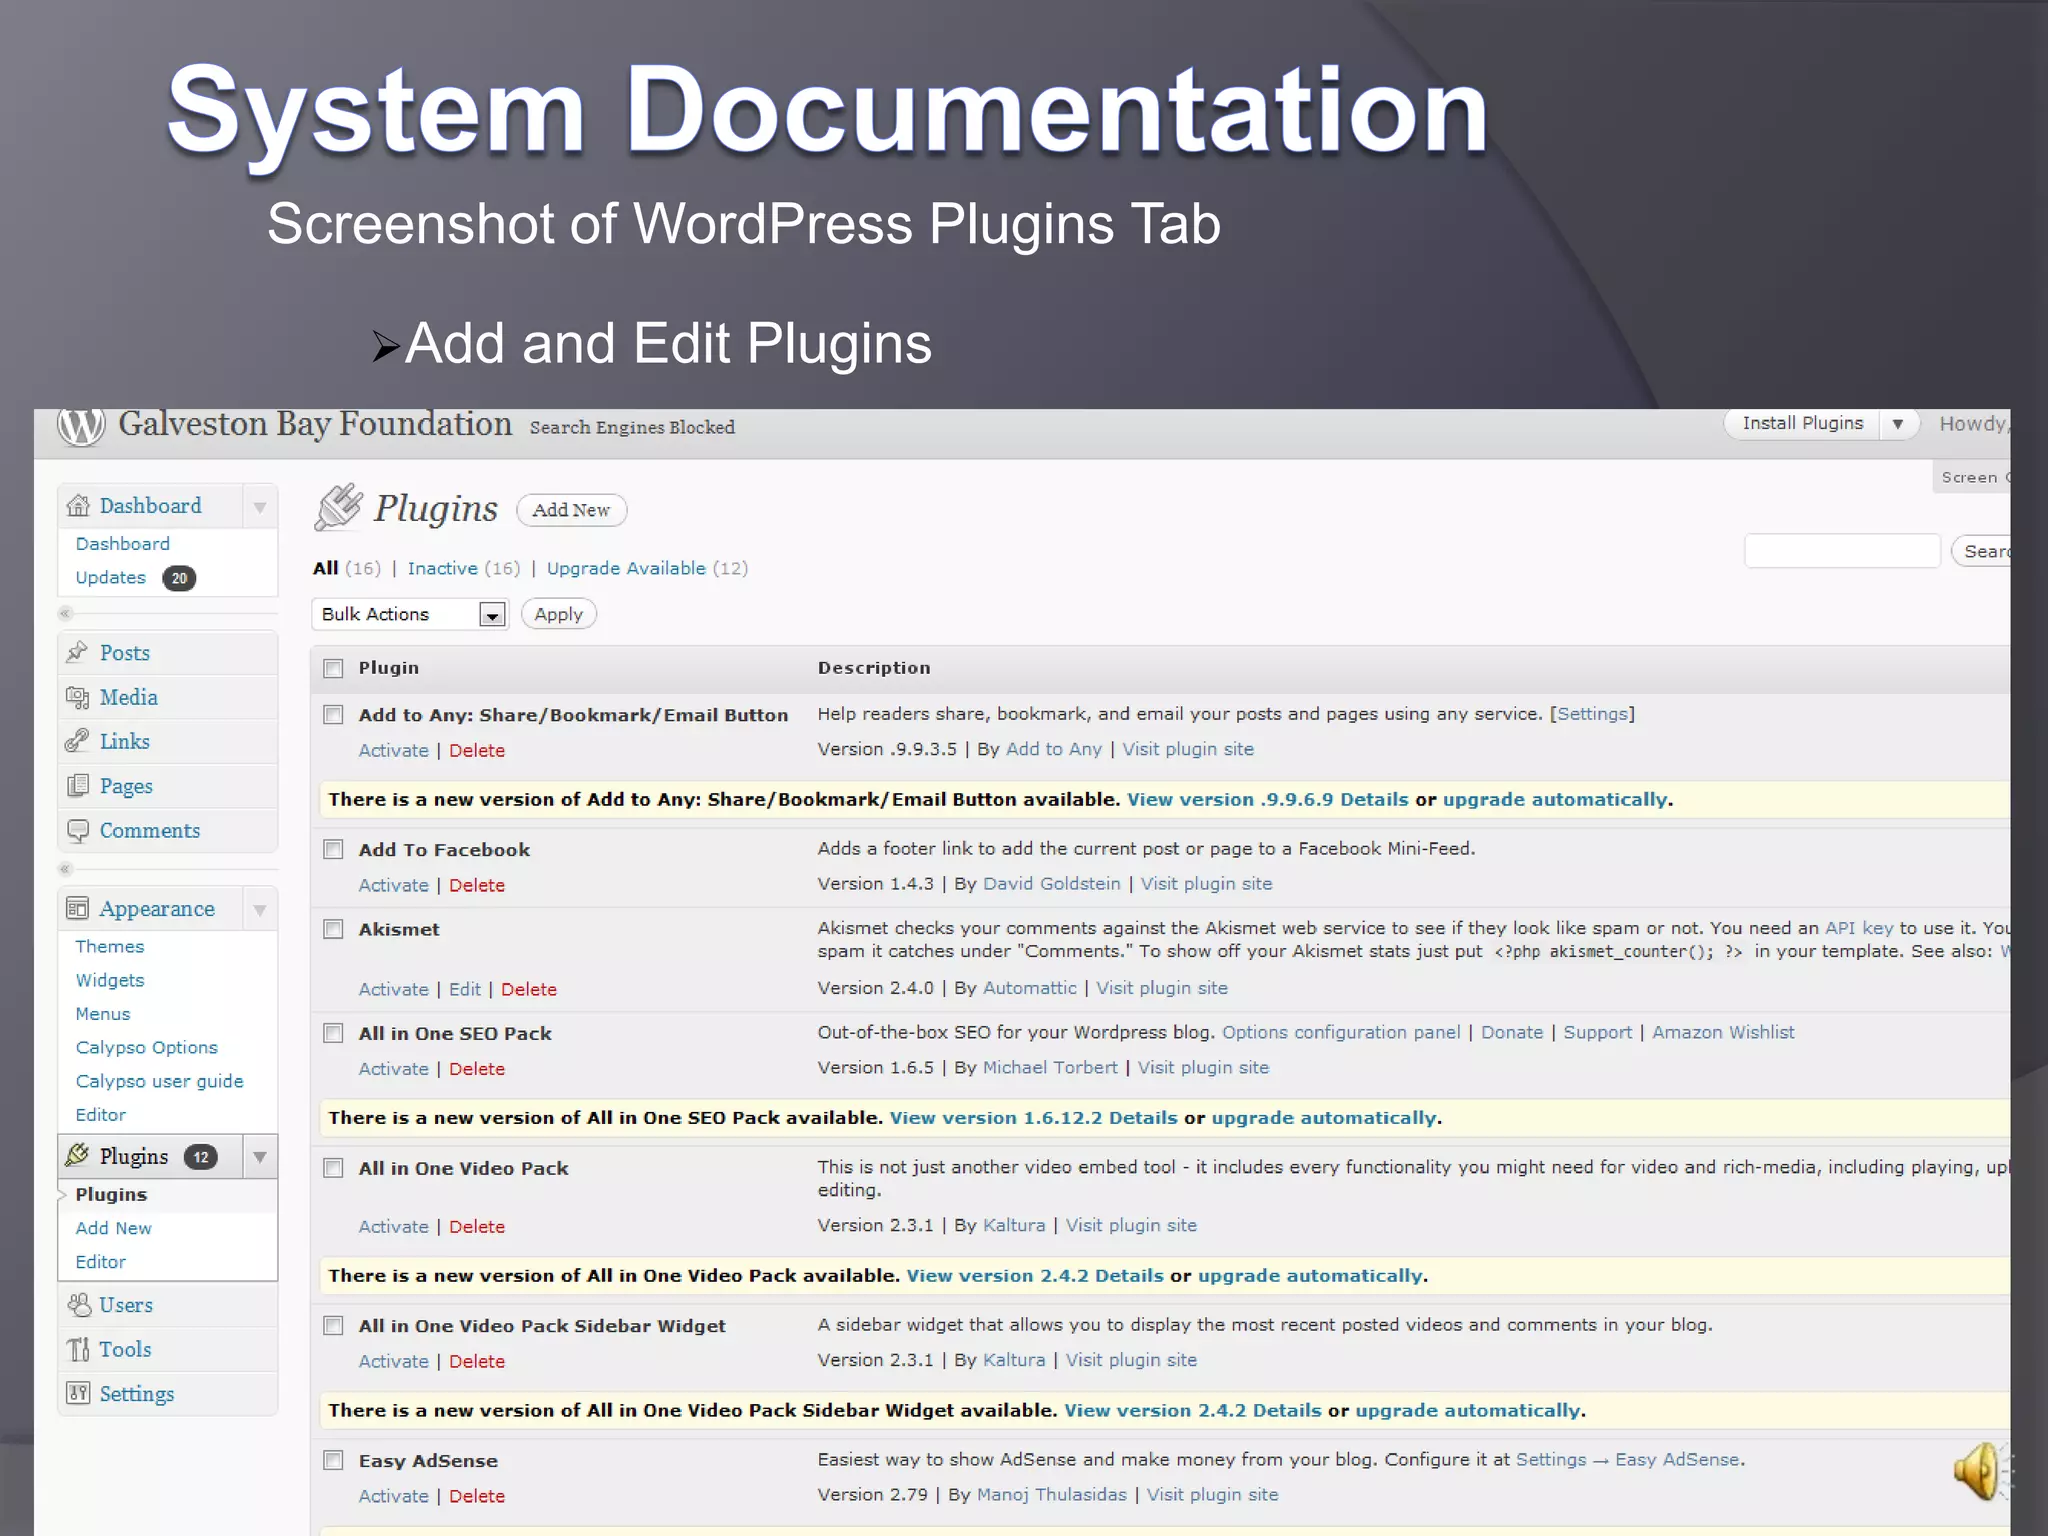Open the Bulk Actions dropdown
The width and height of the screenshot is (2048, 1536).
pyautogui.click(x=410, y=614)
